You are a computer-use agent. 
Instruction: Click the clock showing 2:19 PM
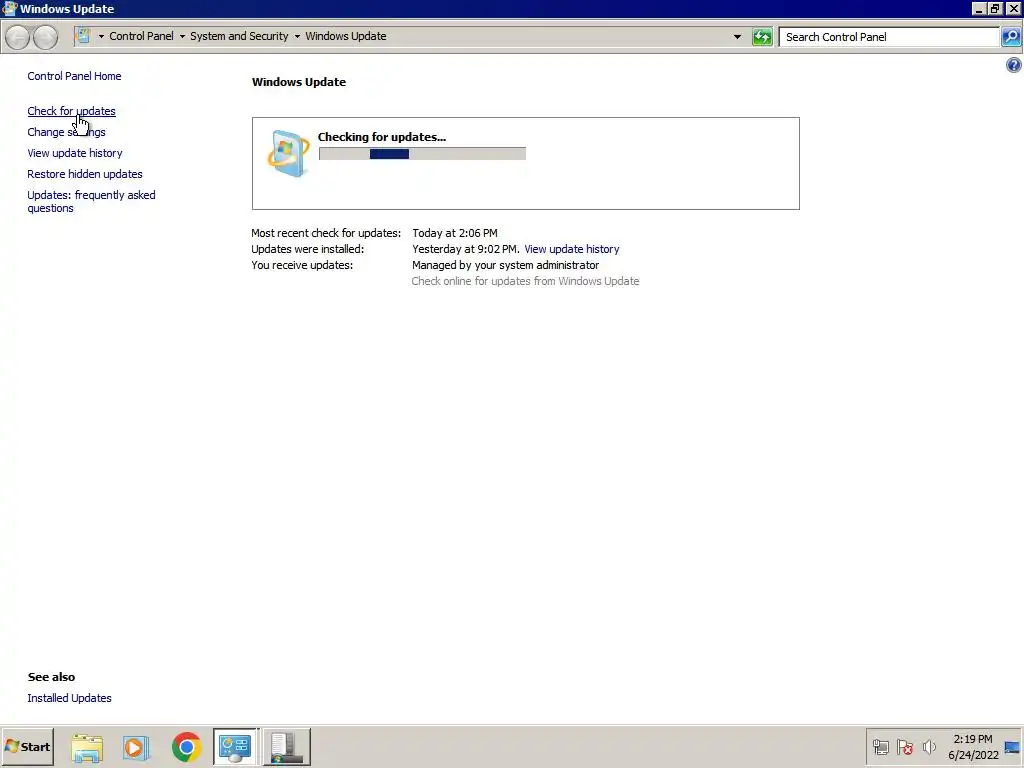click(972, 739)
